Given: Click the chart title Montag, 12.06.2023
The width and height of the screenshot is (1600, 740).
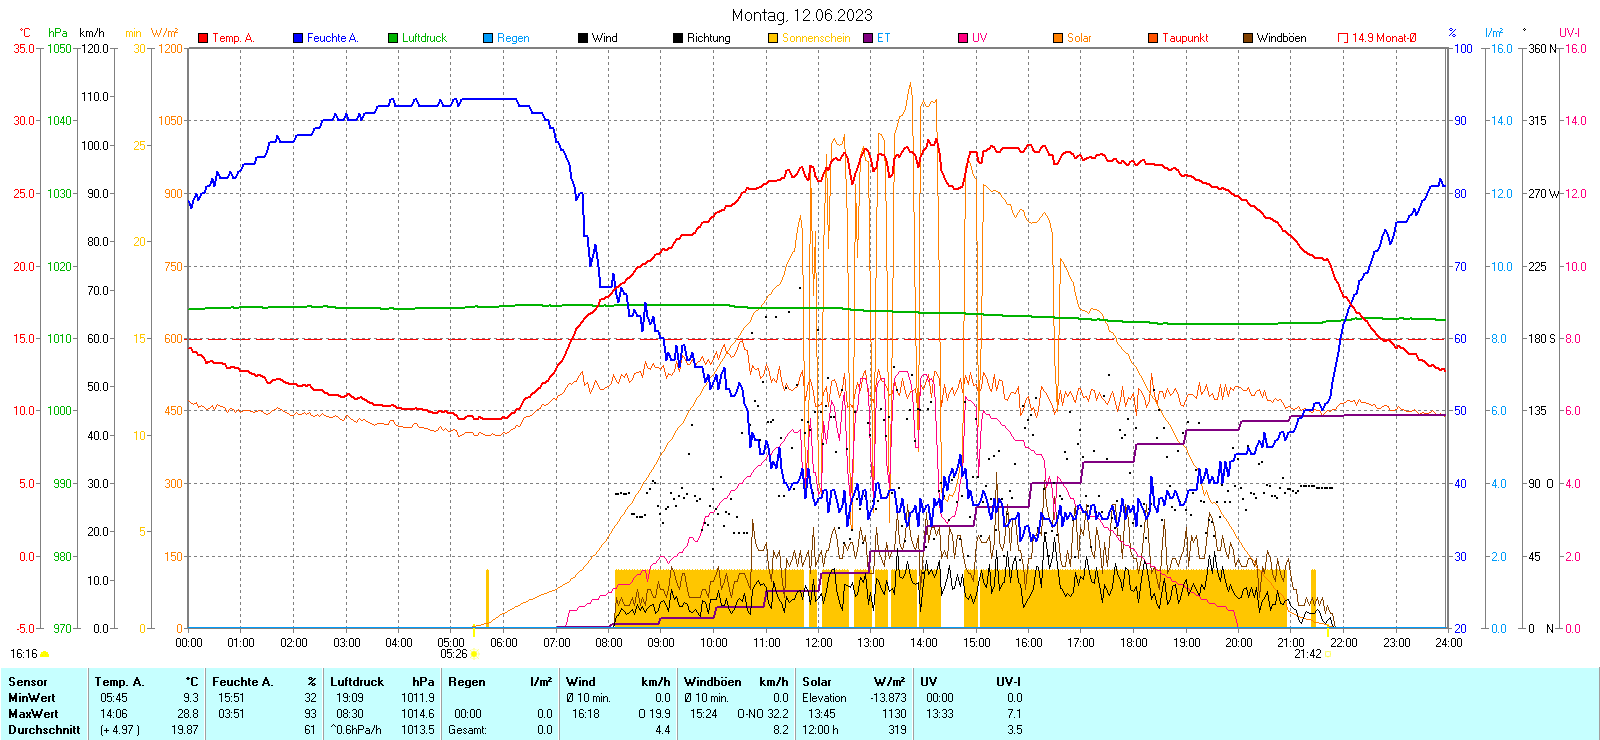Looking at the screenshot, I should (x=801, y=15).
